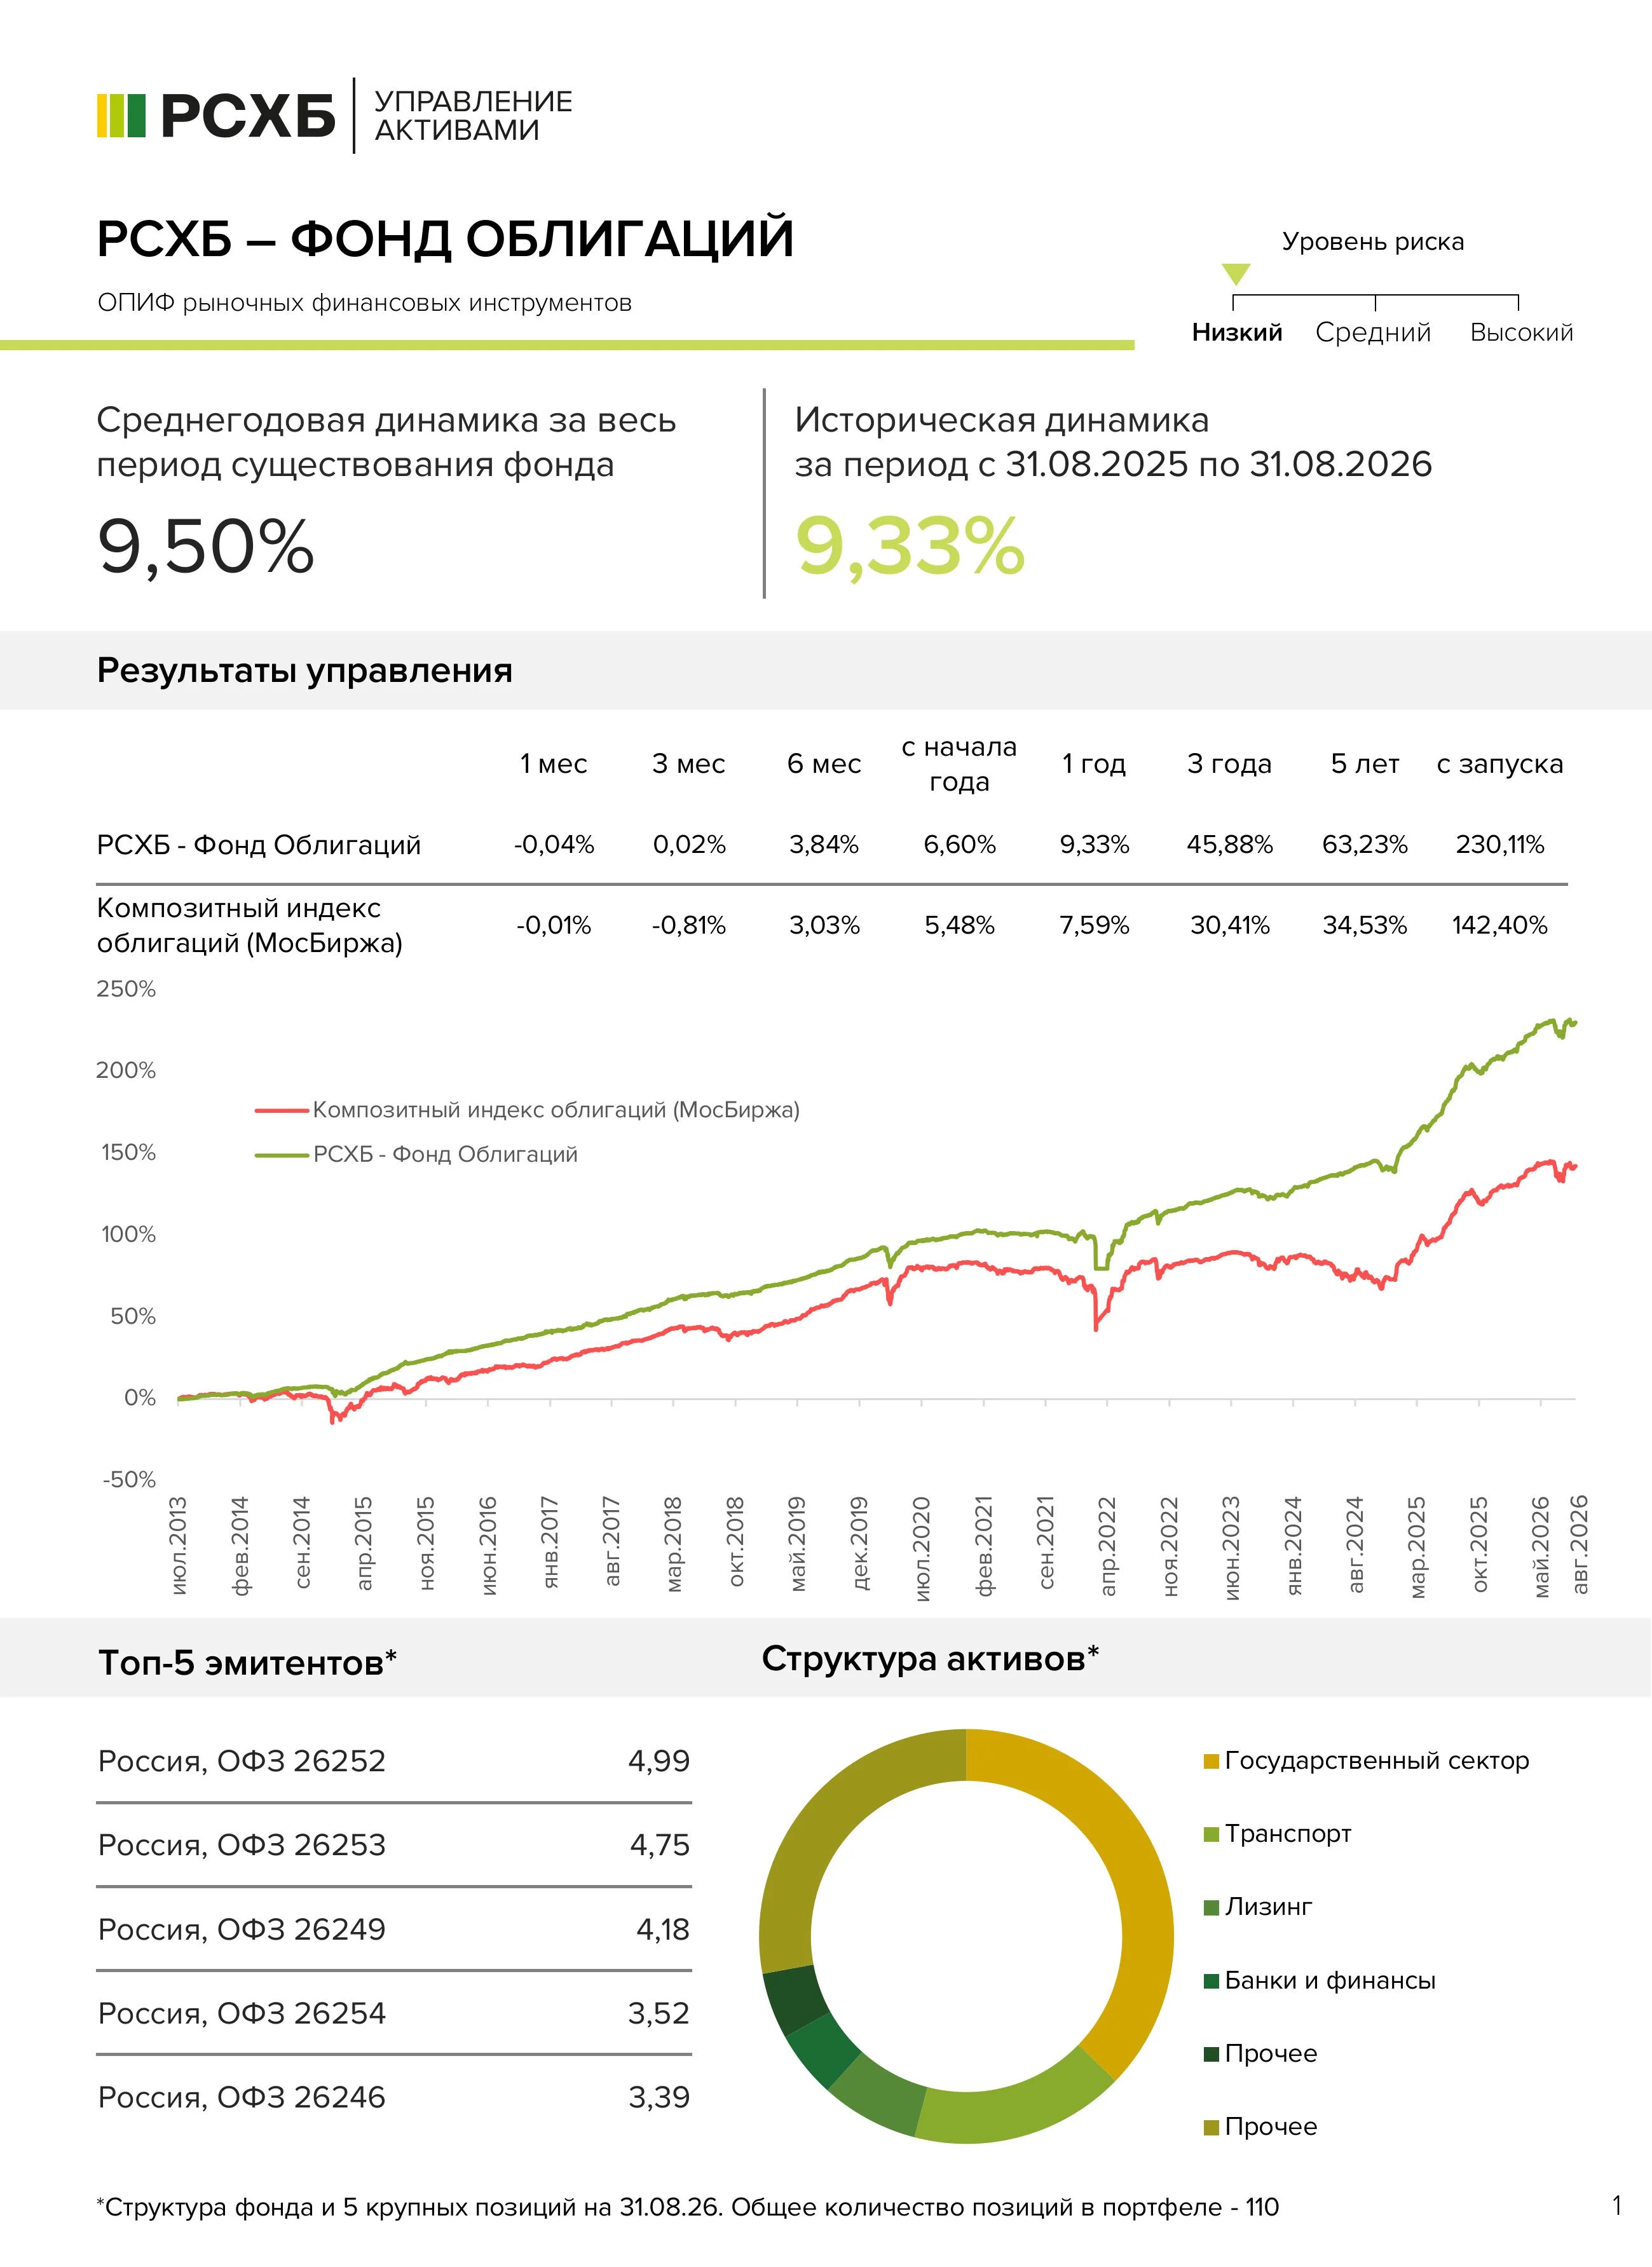The height and width of the screenshot is (2267, 1652).
Task: Click the 1 мес column header
Action: [x=553, y=764]
